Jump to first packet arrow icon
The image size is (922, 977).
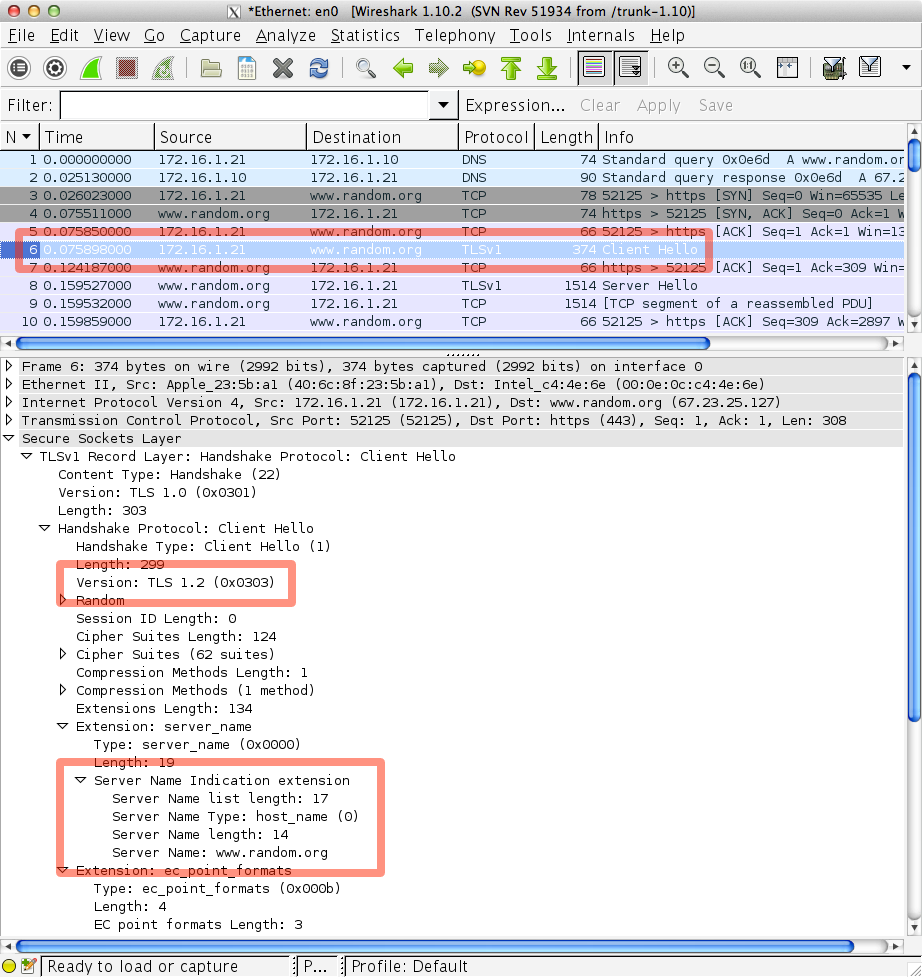[511, 68]
